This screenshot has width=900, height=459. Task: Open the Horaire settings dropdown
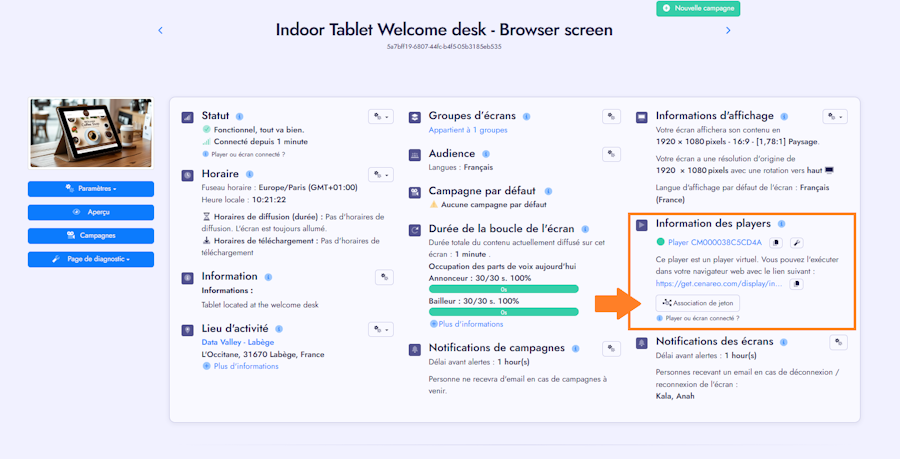click(x=381, y=174)
